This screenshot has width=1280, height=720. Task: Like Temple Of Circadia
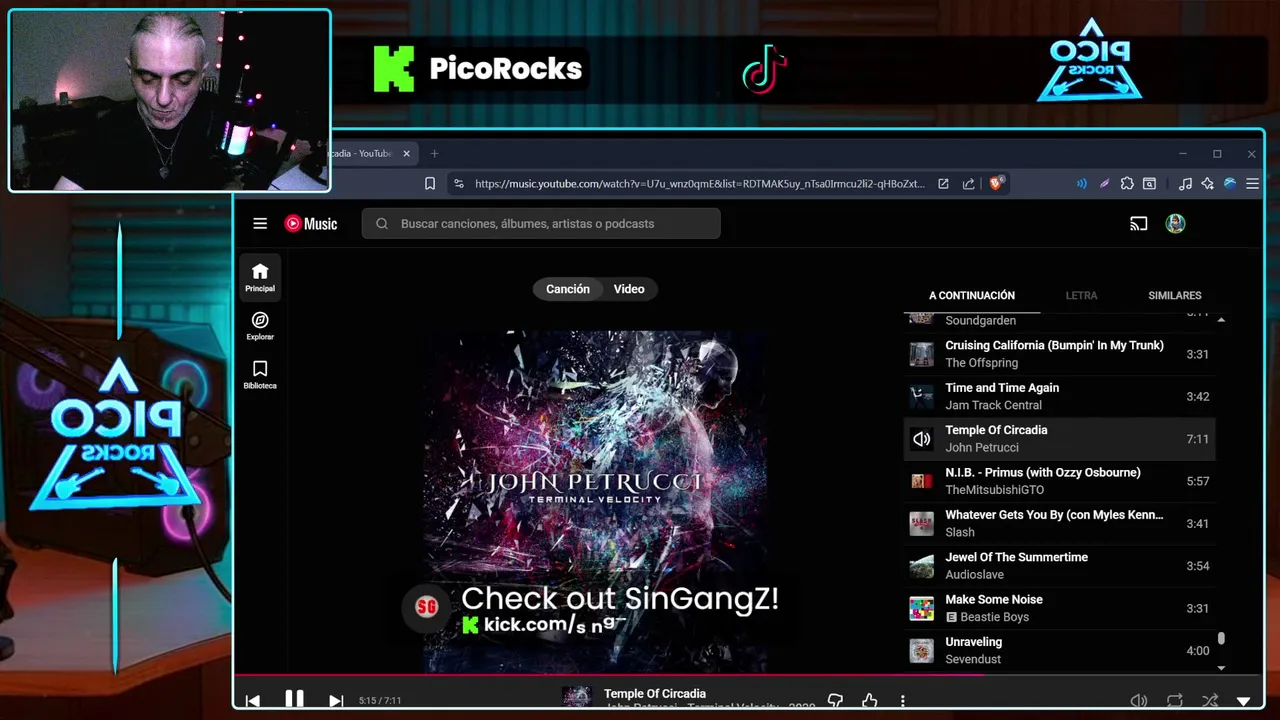869,701
